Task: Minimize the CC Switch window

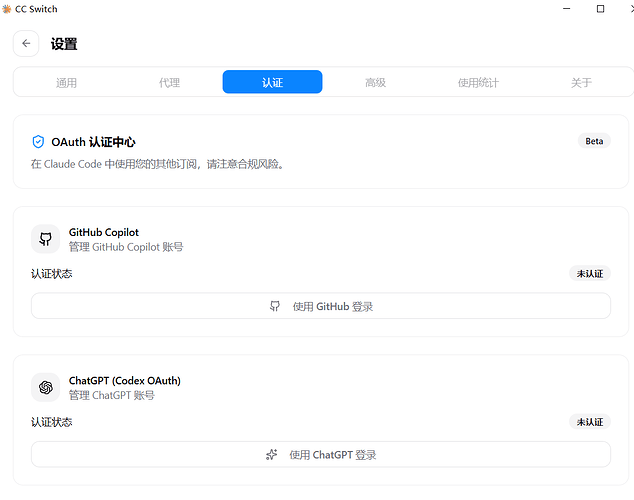Action: coord(566,8)
